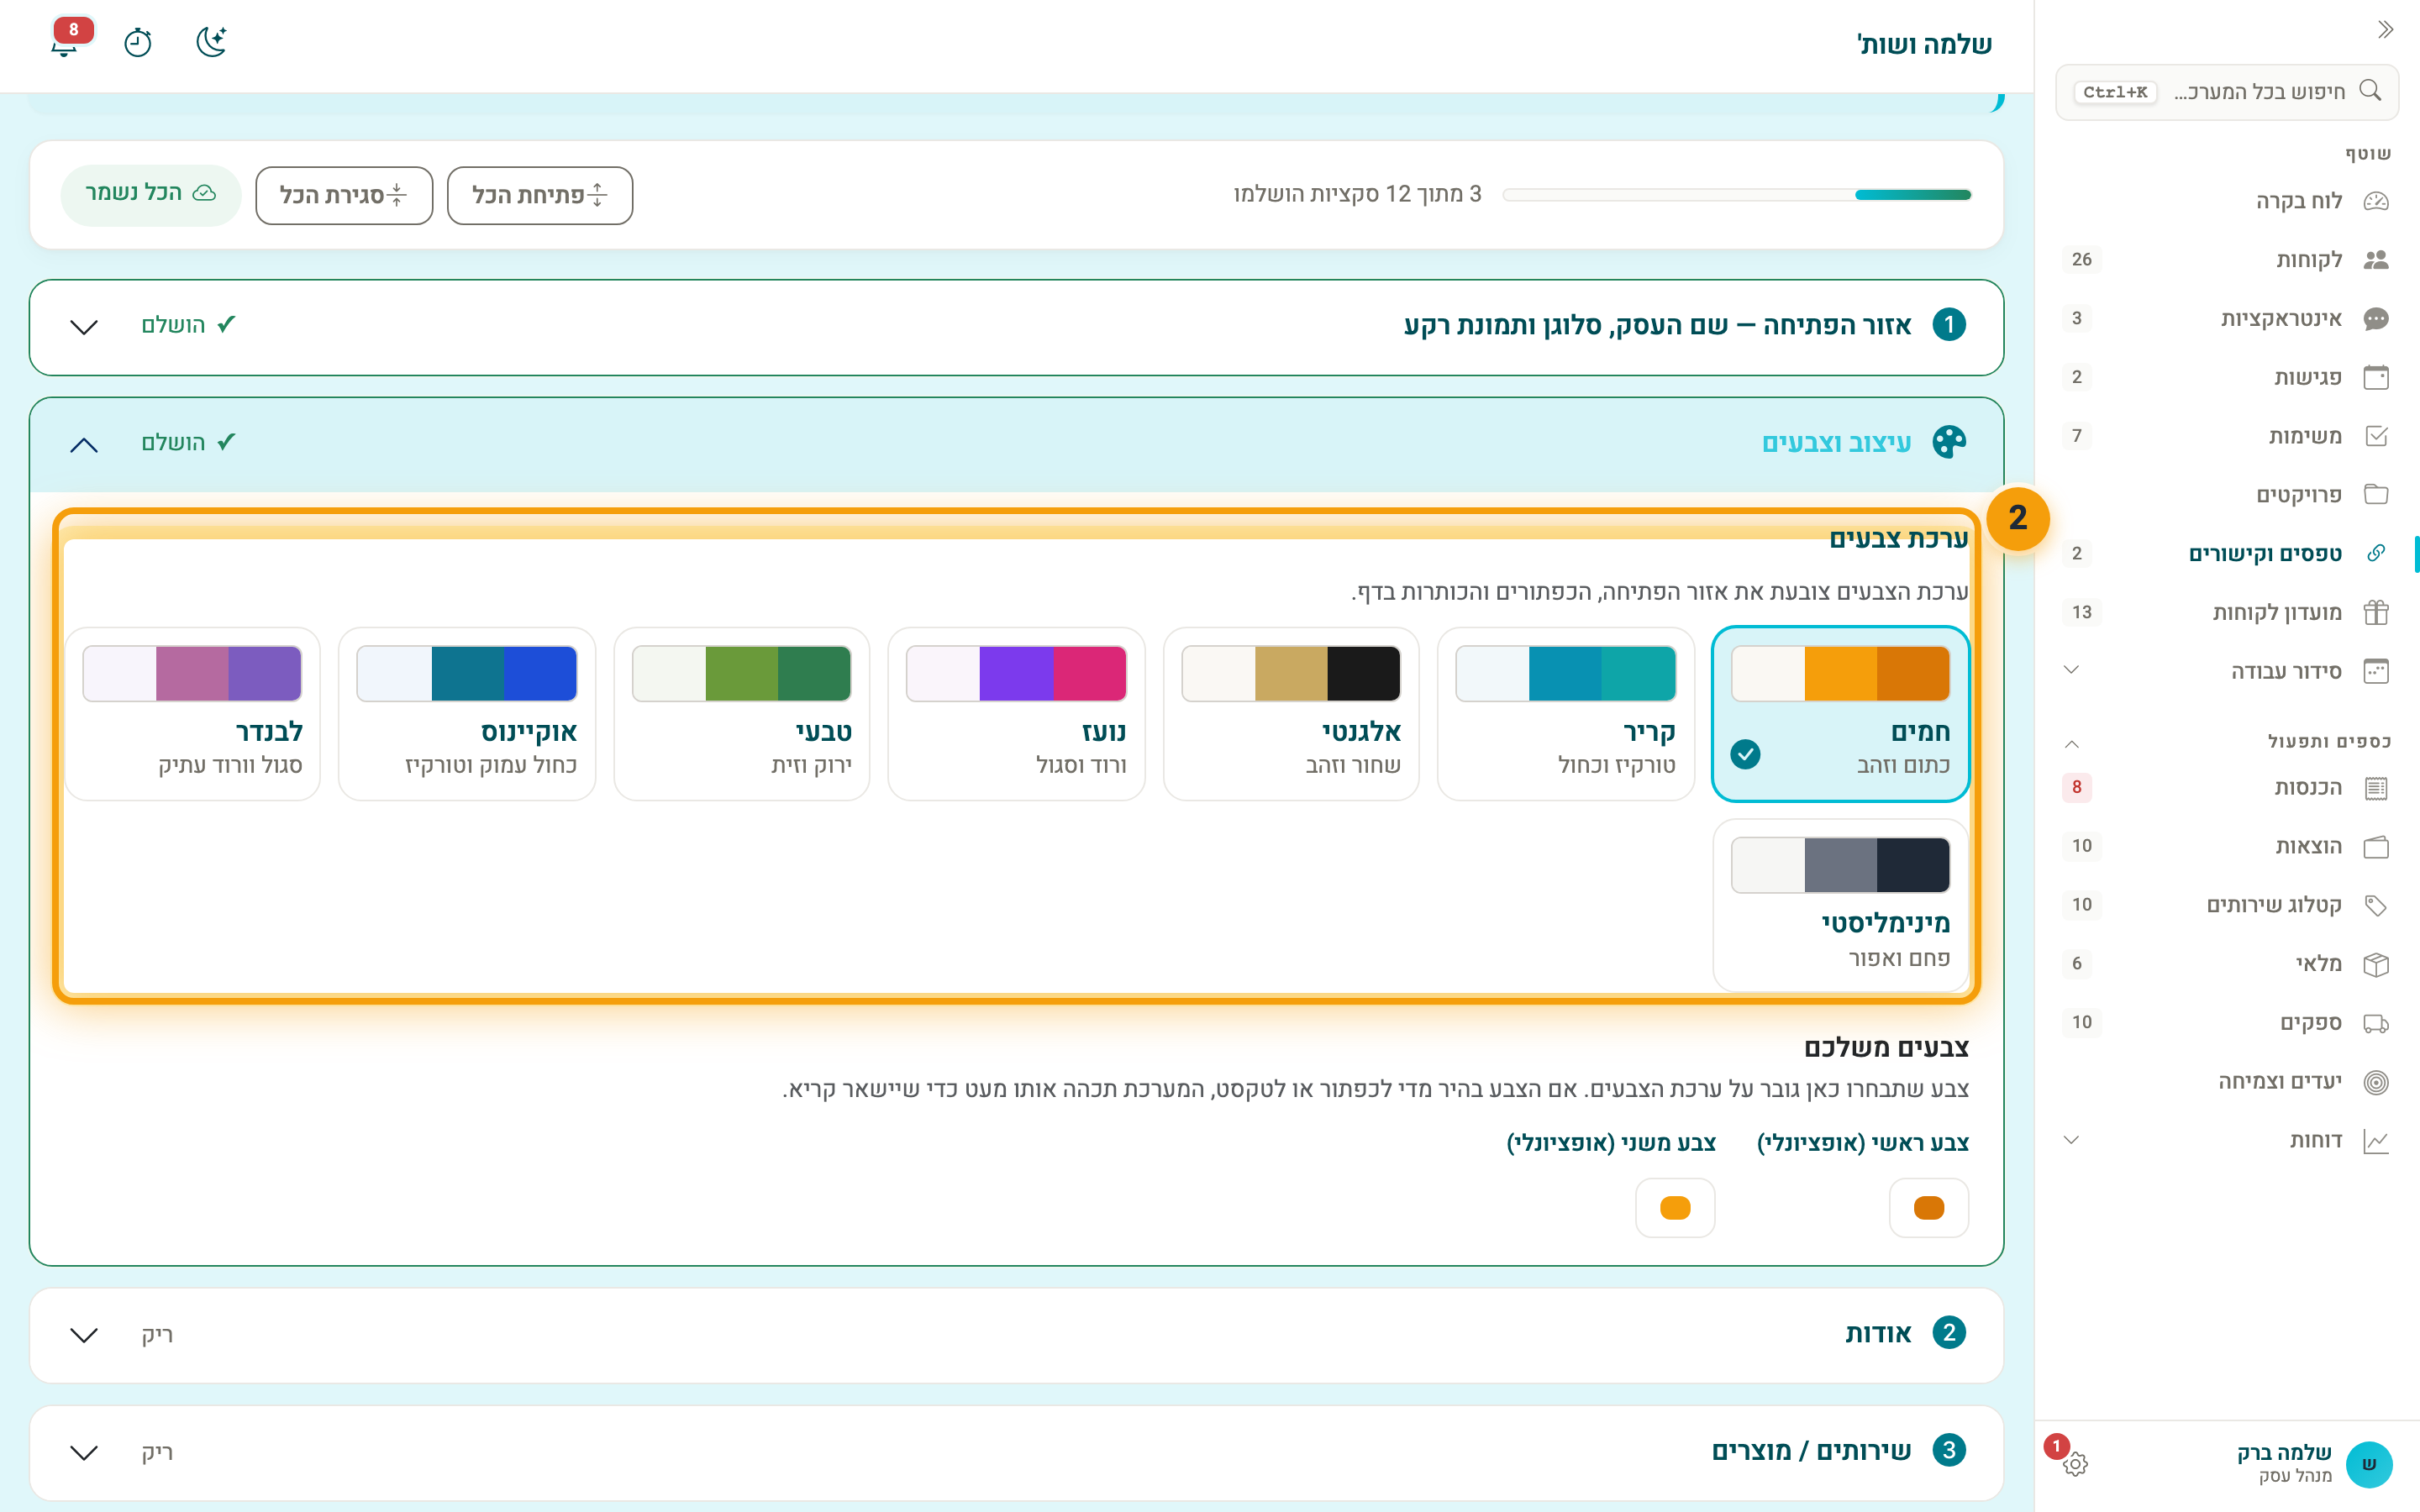Open לקוחות in sidebar
This screenshot has width=2420, height=1512.
coord(2228,260)
